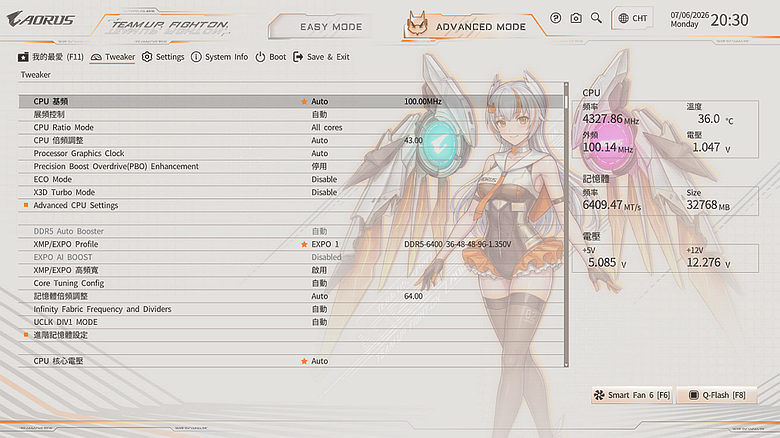This screenshot has width=780, height=438.
Task: Click the settings list scrollbar
Action: point(566,224)
